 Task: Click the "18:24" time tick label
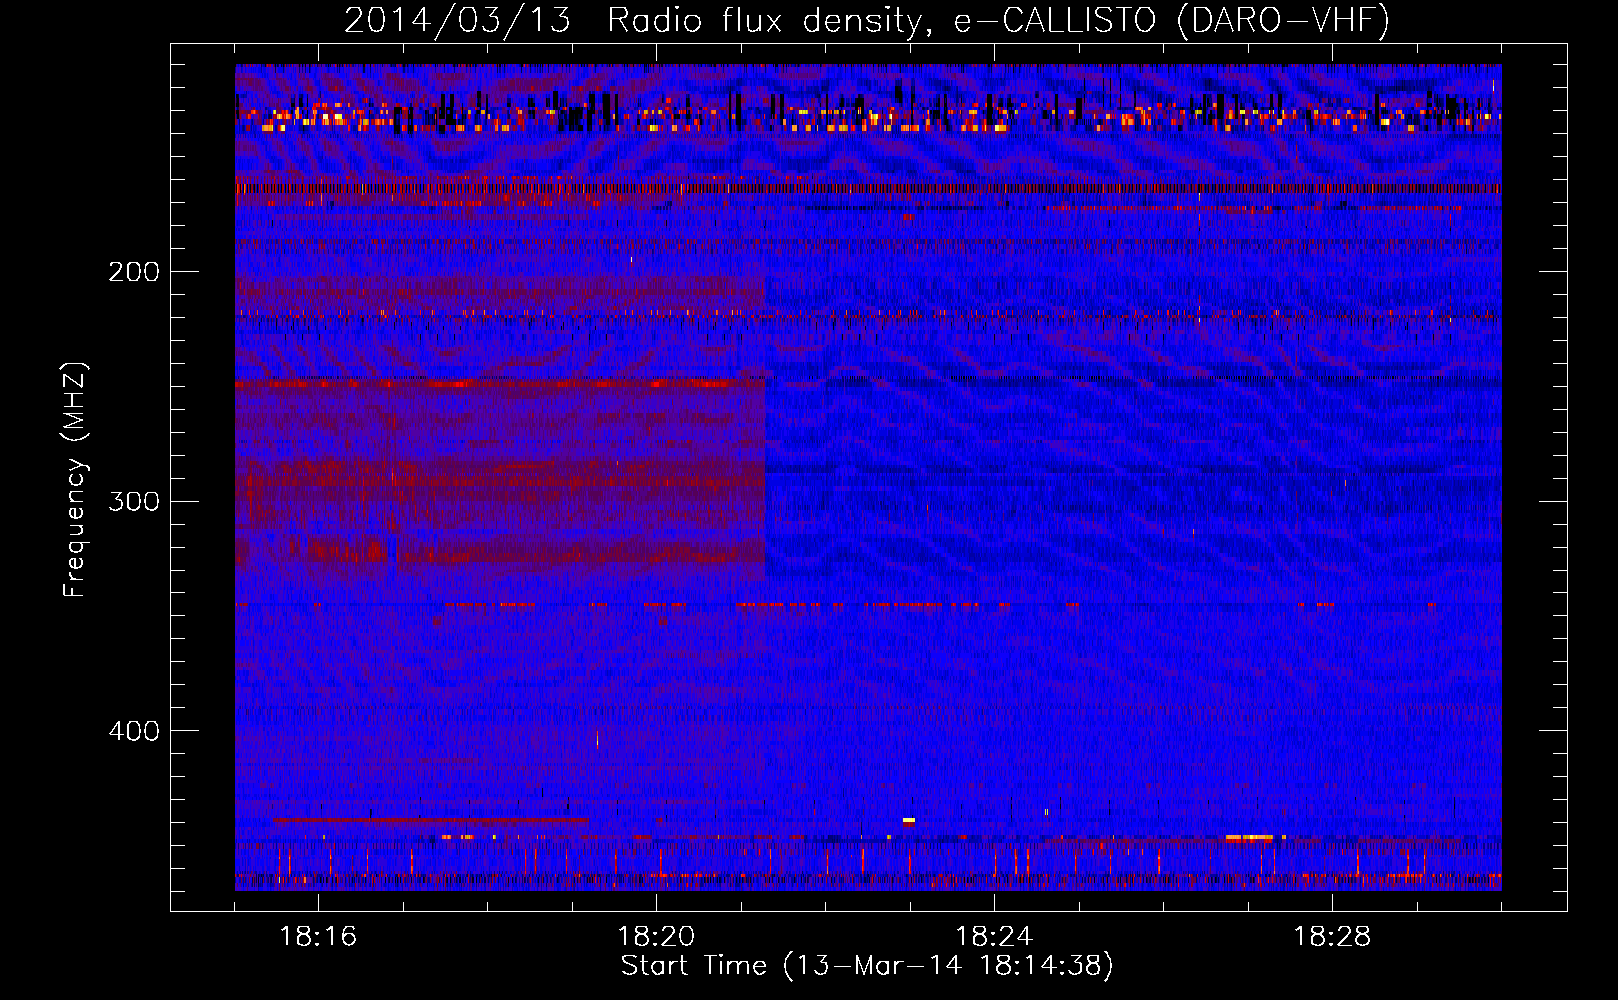994,937
